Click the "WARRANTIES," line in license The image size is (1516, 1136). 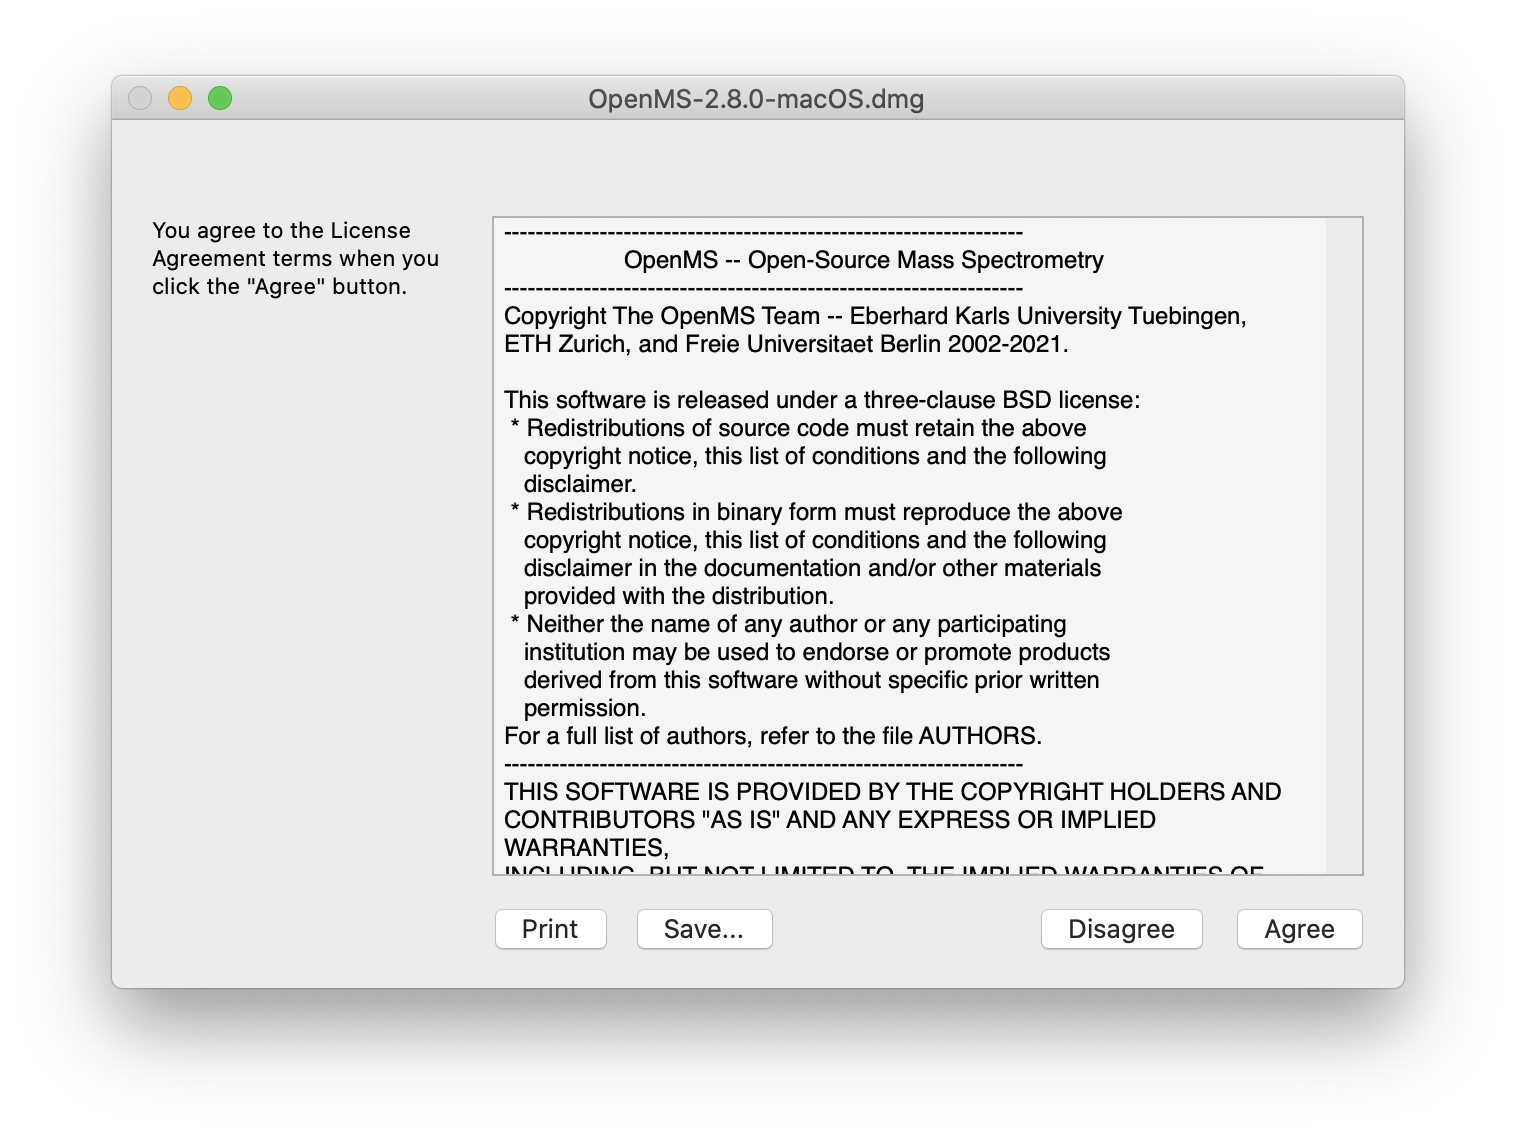[586, 848]
